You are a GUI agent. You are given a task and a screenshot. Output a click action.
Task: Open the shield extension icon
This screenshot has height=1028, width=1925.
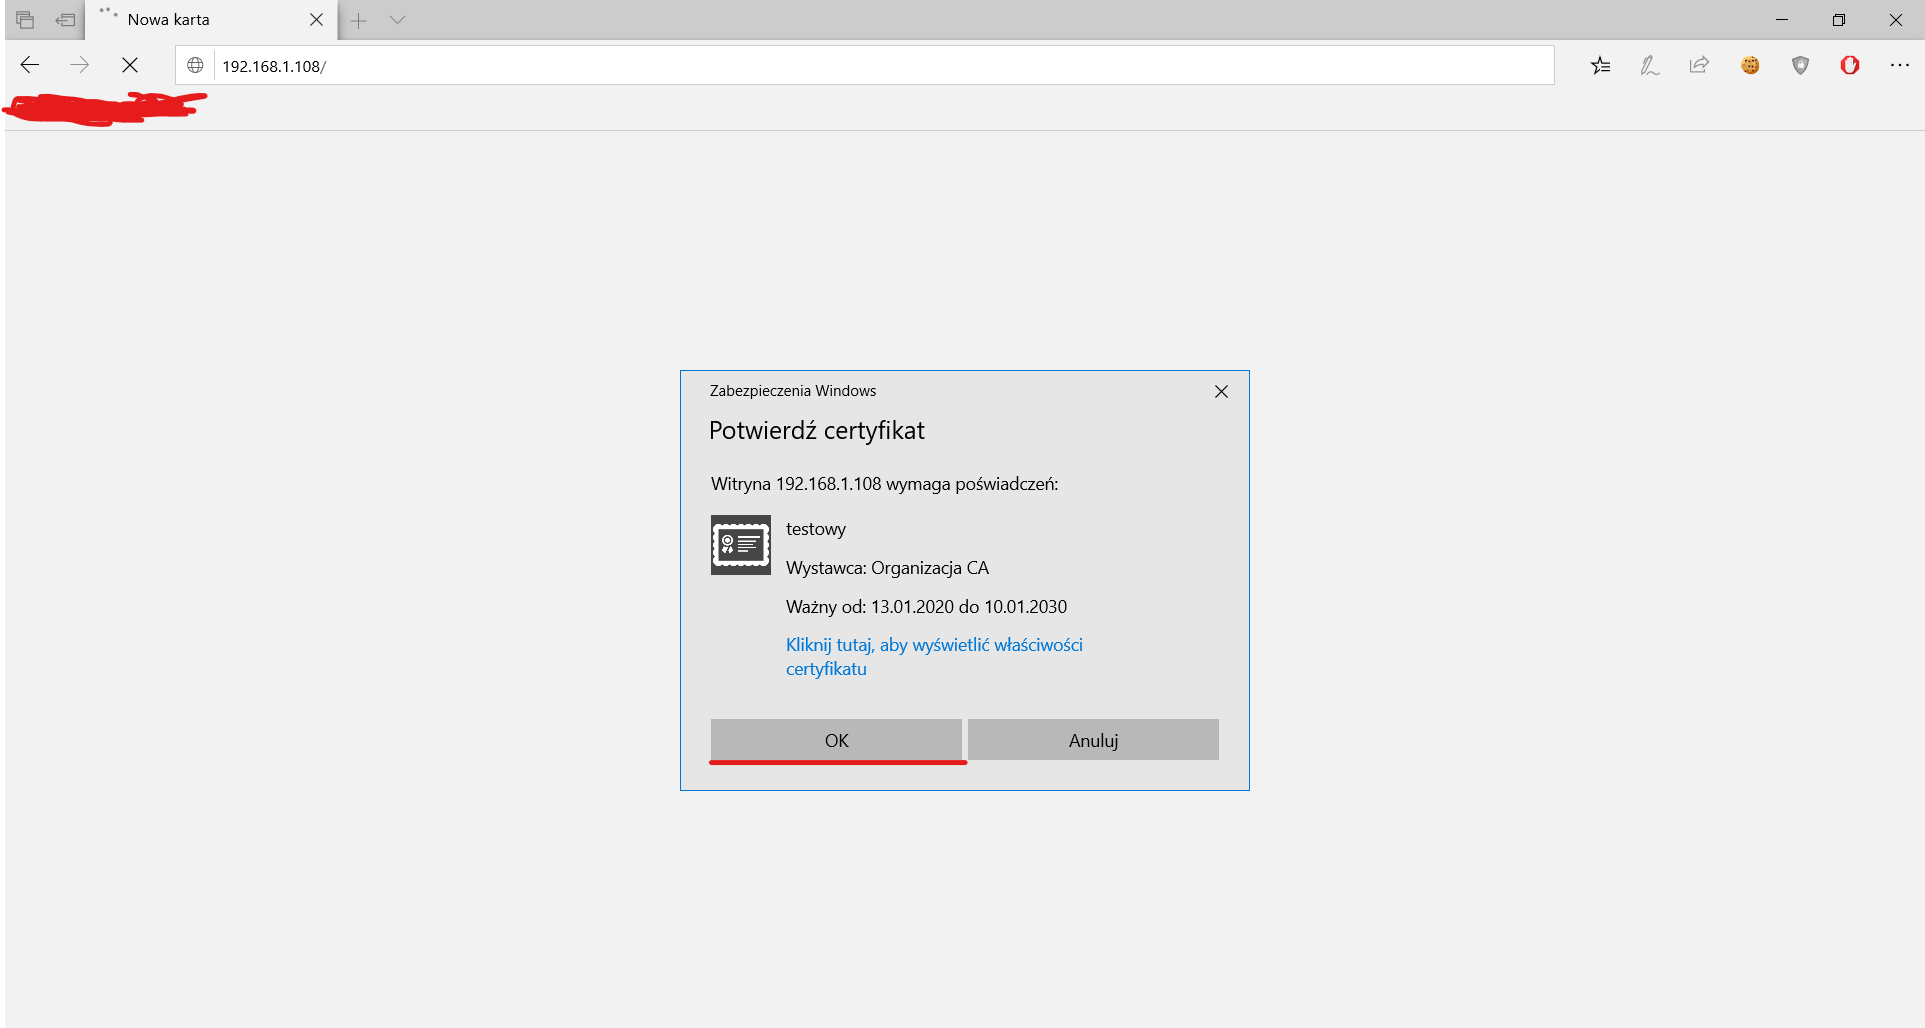(1800, 66)
